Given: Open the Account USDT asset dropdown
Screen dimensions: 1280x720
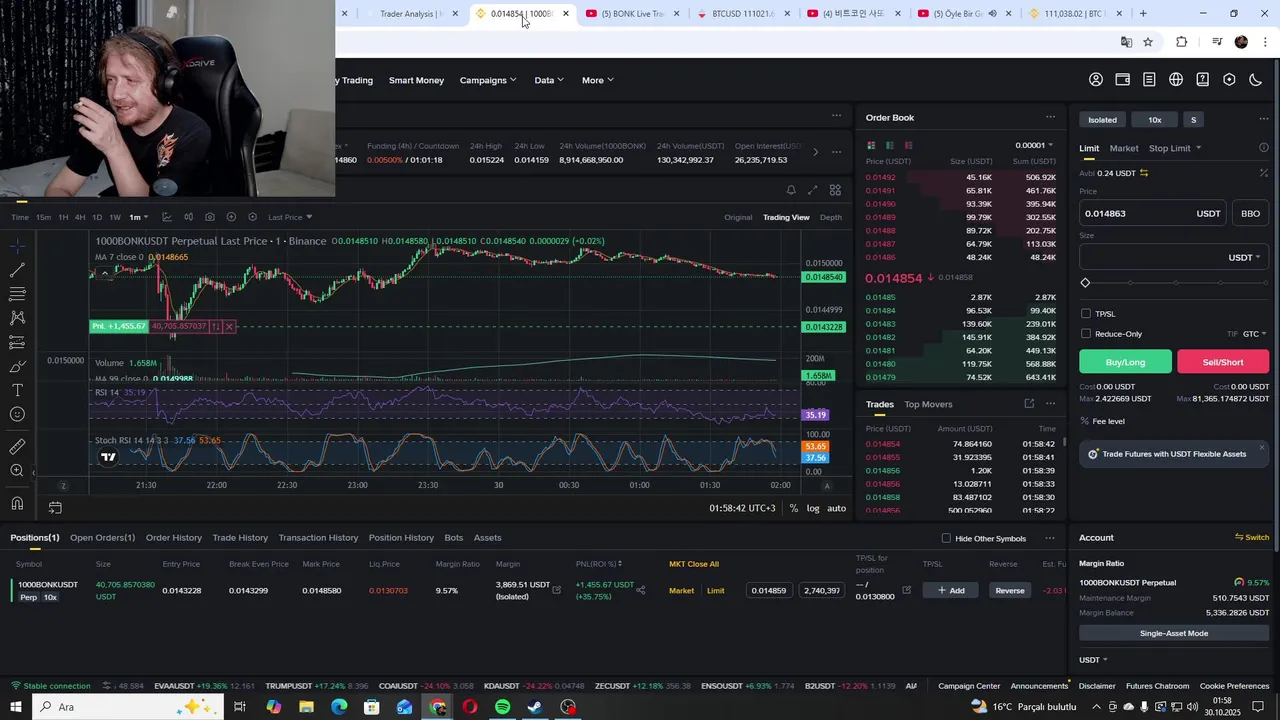Looking at the screenshot, I should pyautogui.click(x=1094, y=660).
